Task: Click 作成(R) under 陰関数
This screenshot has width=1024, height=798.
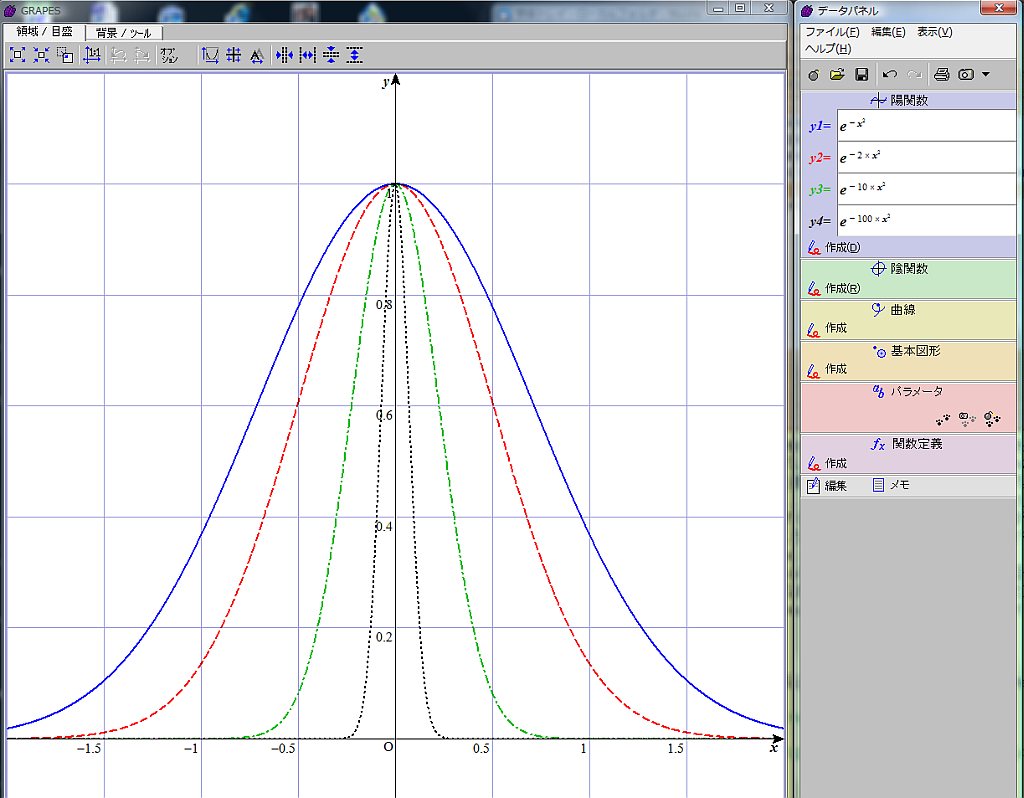Action: (841, 288)
